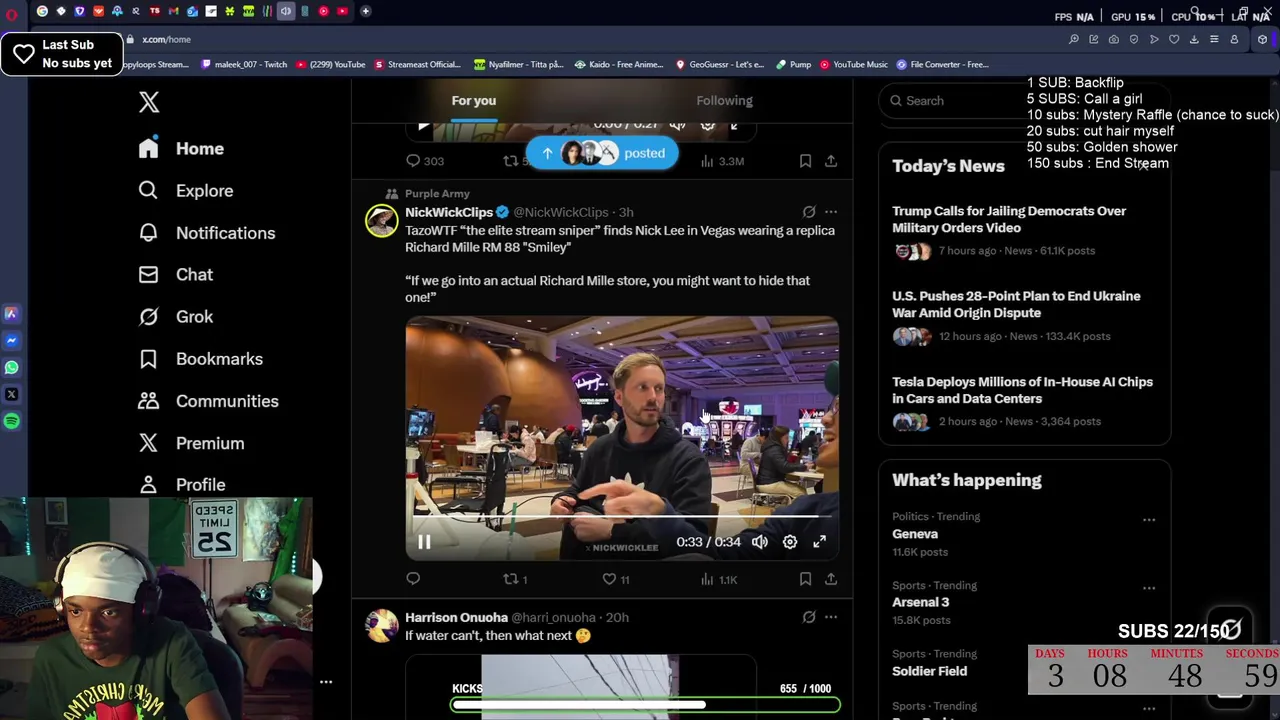Open more options for Arsenal 3 trend
The image size is (1280, 720).
click(x=1149, y=589)
